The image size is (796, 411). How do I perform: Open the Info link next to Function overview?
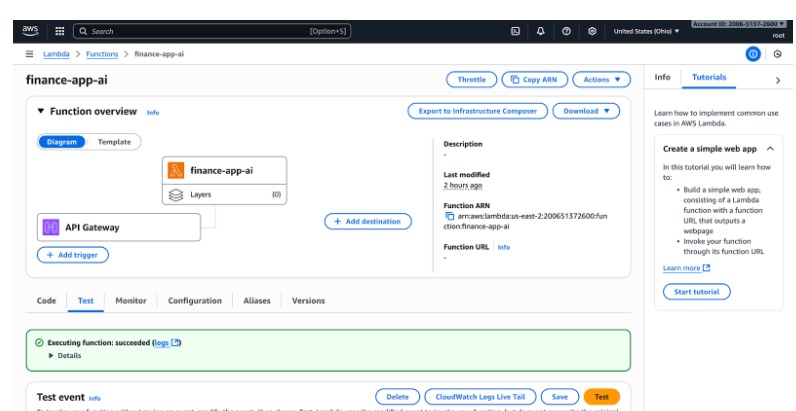point(153,113)
